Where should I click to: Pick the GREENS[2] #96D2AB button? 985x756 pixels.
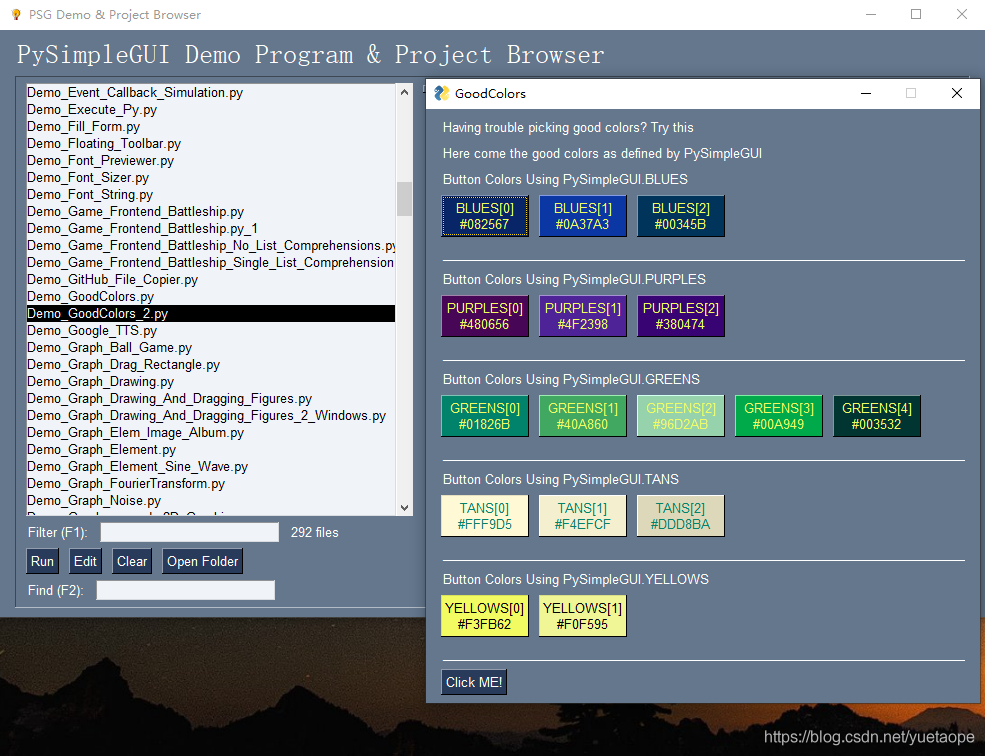680,416
